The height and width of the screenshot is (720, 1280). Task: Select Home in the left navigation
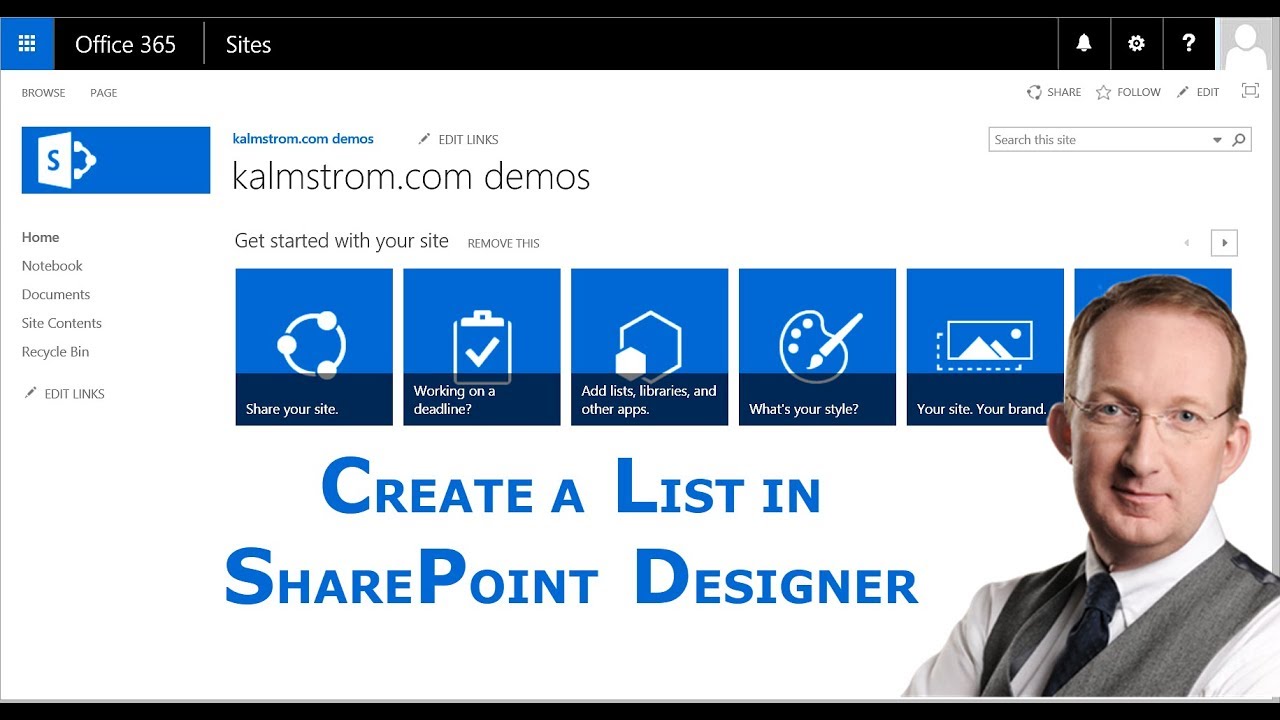pyautogui.click(x=41, y=237)
